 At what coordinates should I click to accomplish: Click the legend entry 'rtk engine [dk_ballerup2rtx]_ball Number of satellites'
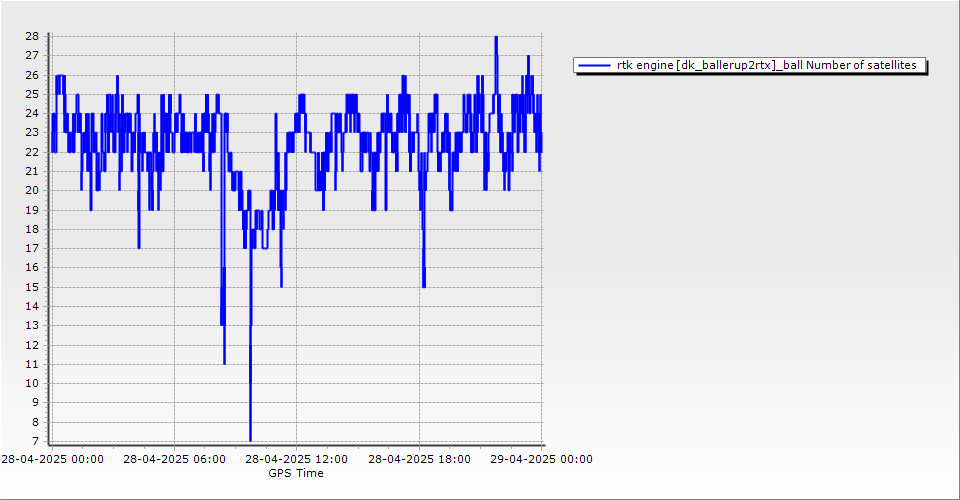[750, 65]
